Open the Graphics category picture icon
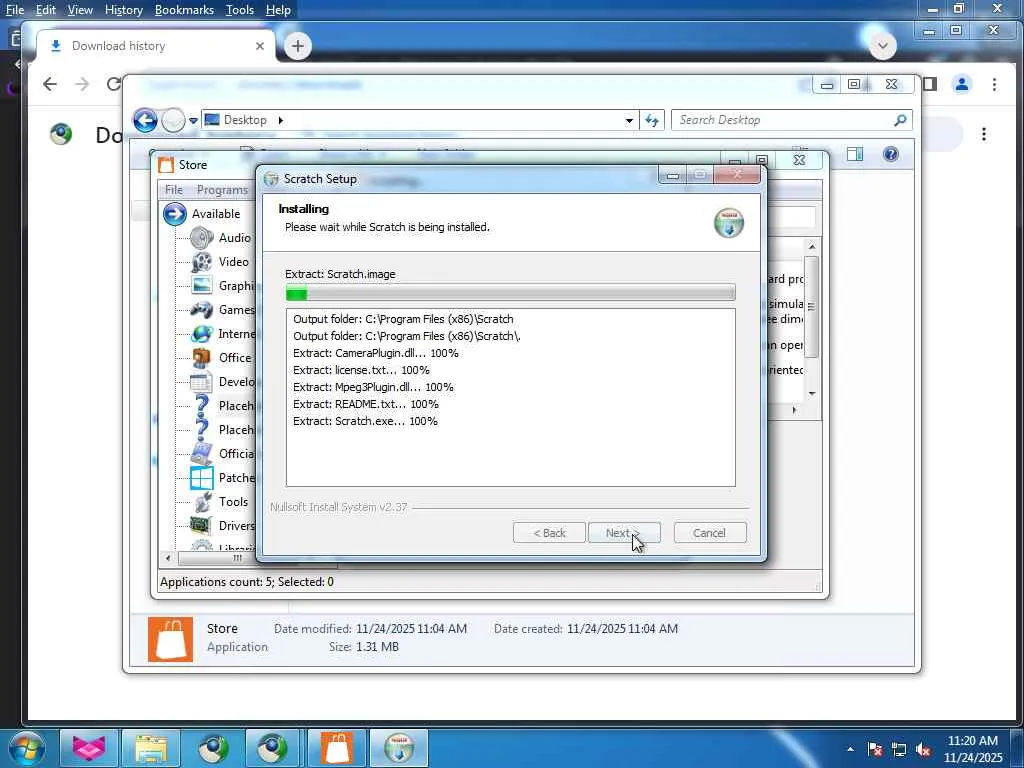Screen dimensions: 1024x768 click(x=202, y=285)
